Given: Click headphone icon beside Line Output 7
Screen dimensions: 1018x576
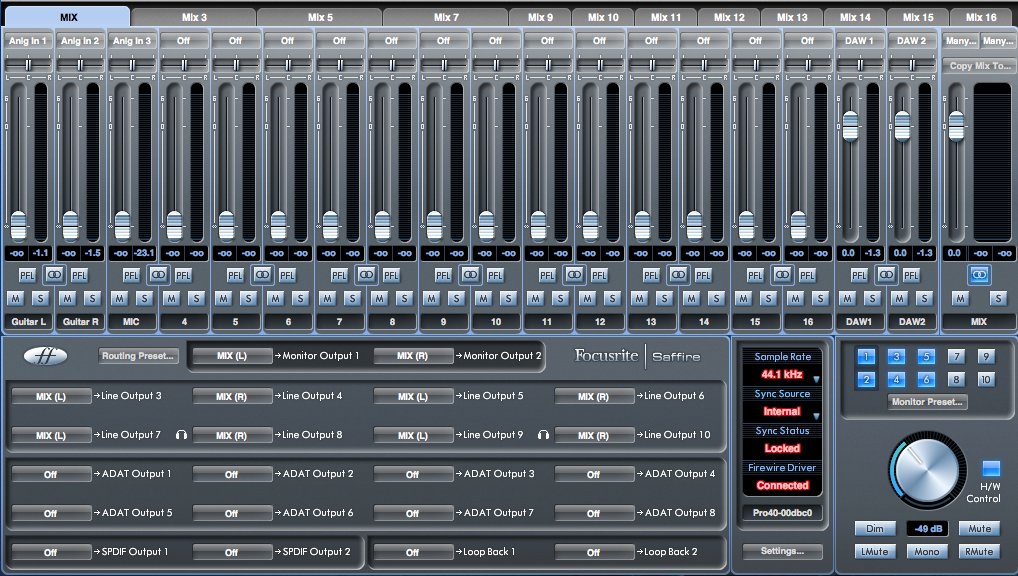Looking at the screenshot, I should [x=182, y=435].
